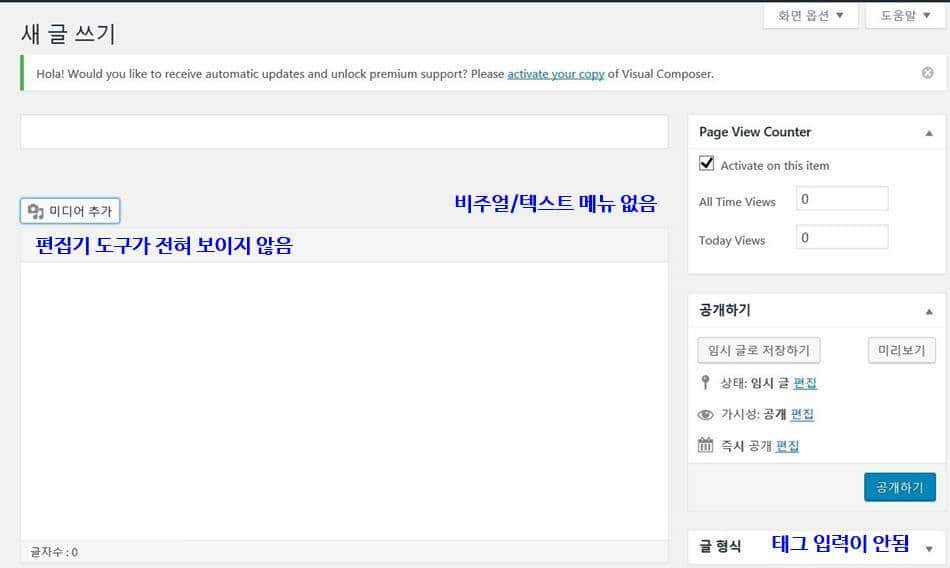Click the All Time Views label
The image size is (950, 568).
[x=737, y=202]
